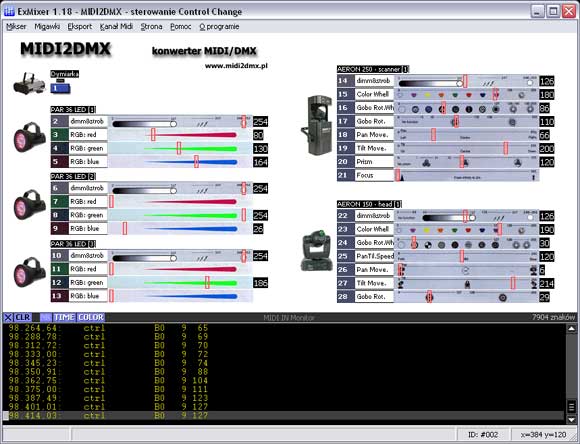Toggle the COLOR button in MIDI monitor
The image size is (580, 444).
(x=91, y=317)
